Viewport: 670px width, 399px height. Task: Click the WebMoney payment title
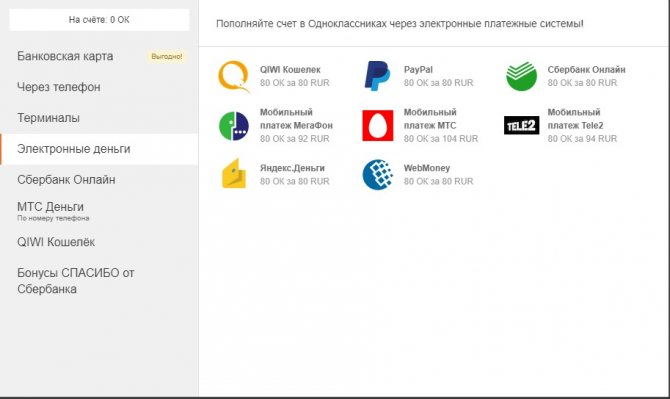(x=426, y=168)
